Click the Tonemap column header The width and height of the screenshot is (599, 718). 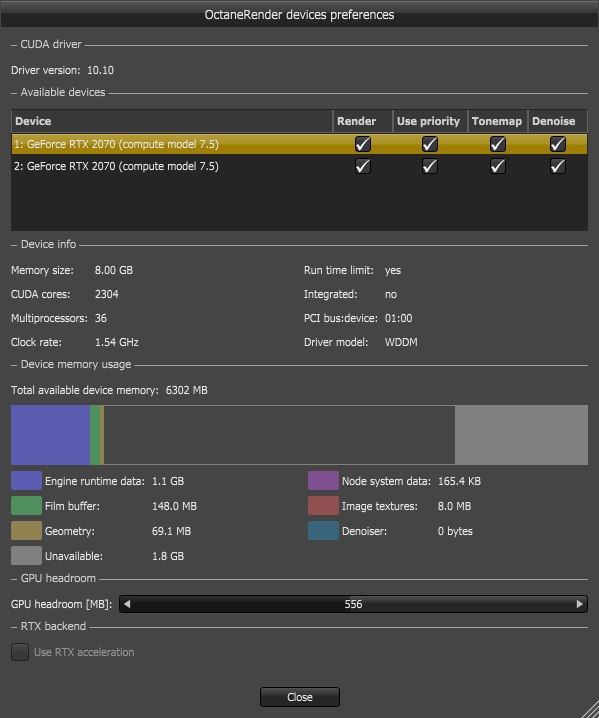pos(498,121)
